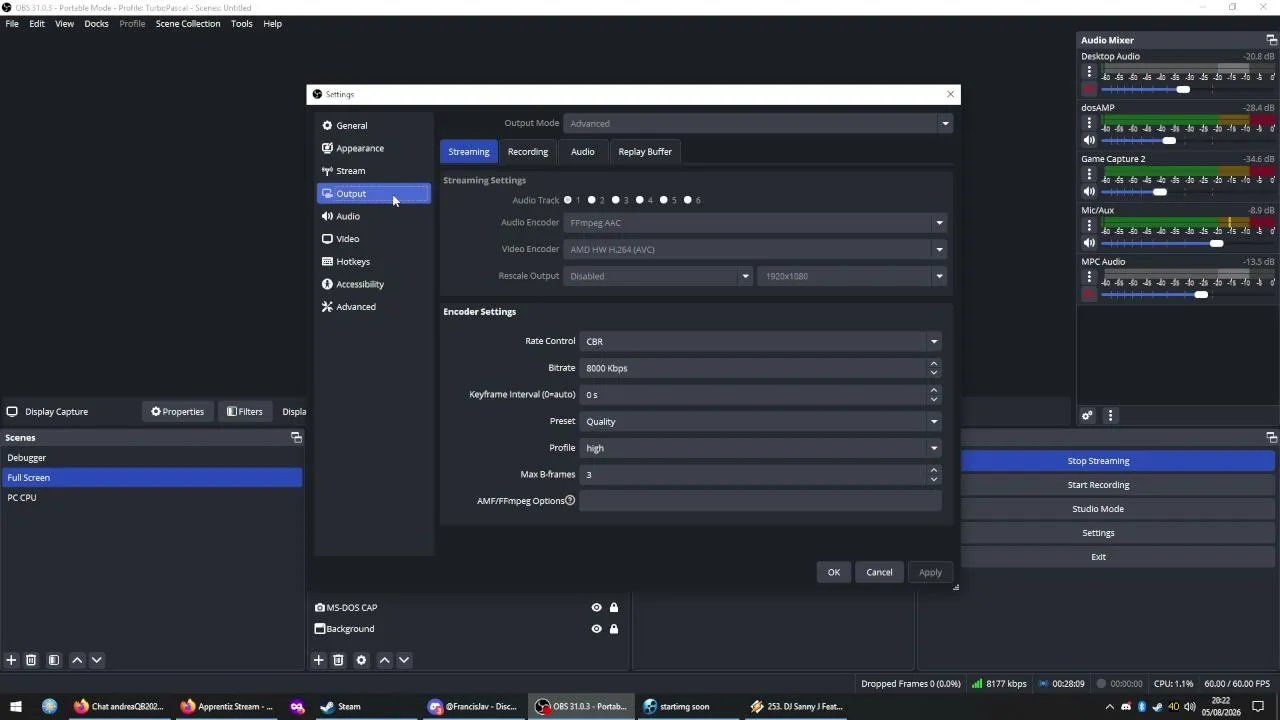This screenshot has height=720, width=1280.
Task: Add a new scene with plus icon
Action: tap(11, 660)
